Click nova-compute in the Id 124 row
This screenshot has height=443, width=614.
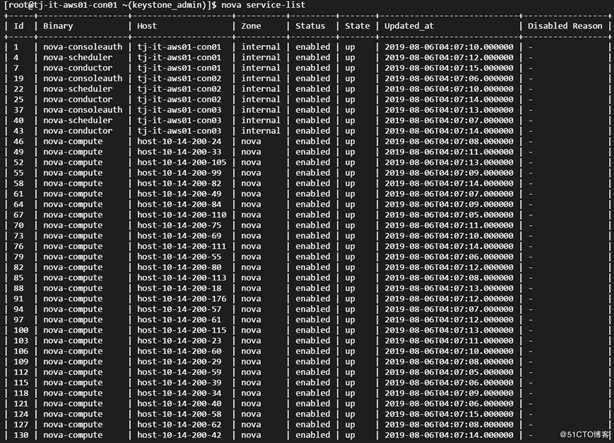[73, 414]
